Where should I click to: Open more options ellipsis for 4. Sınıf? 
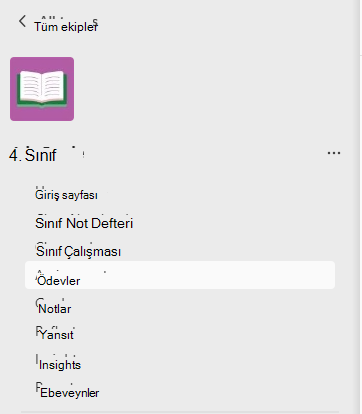334,153
